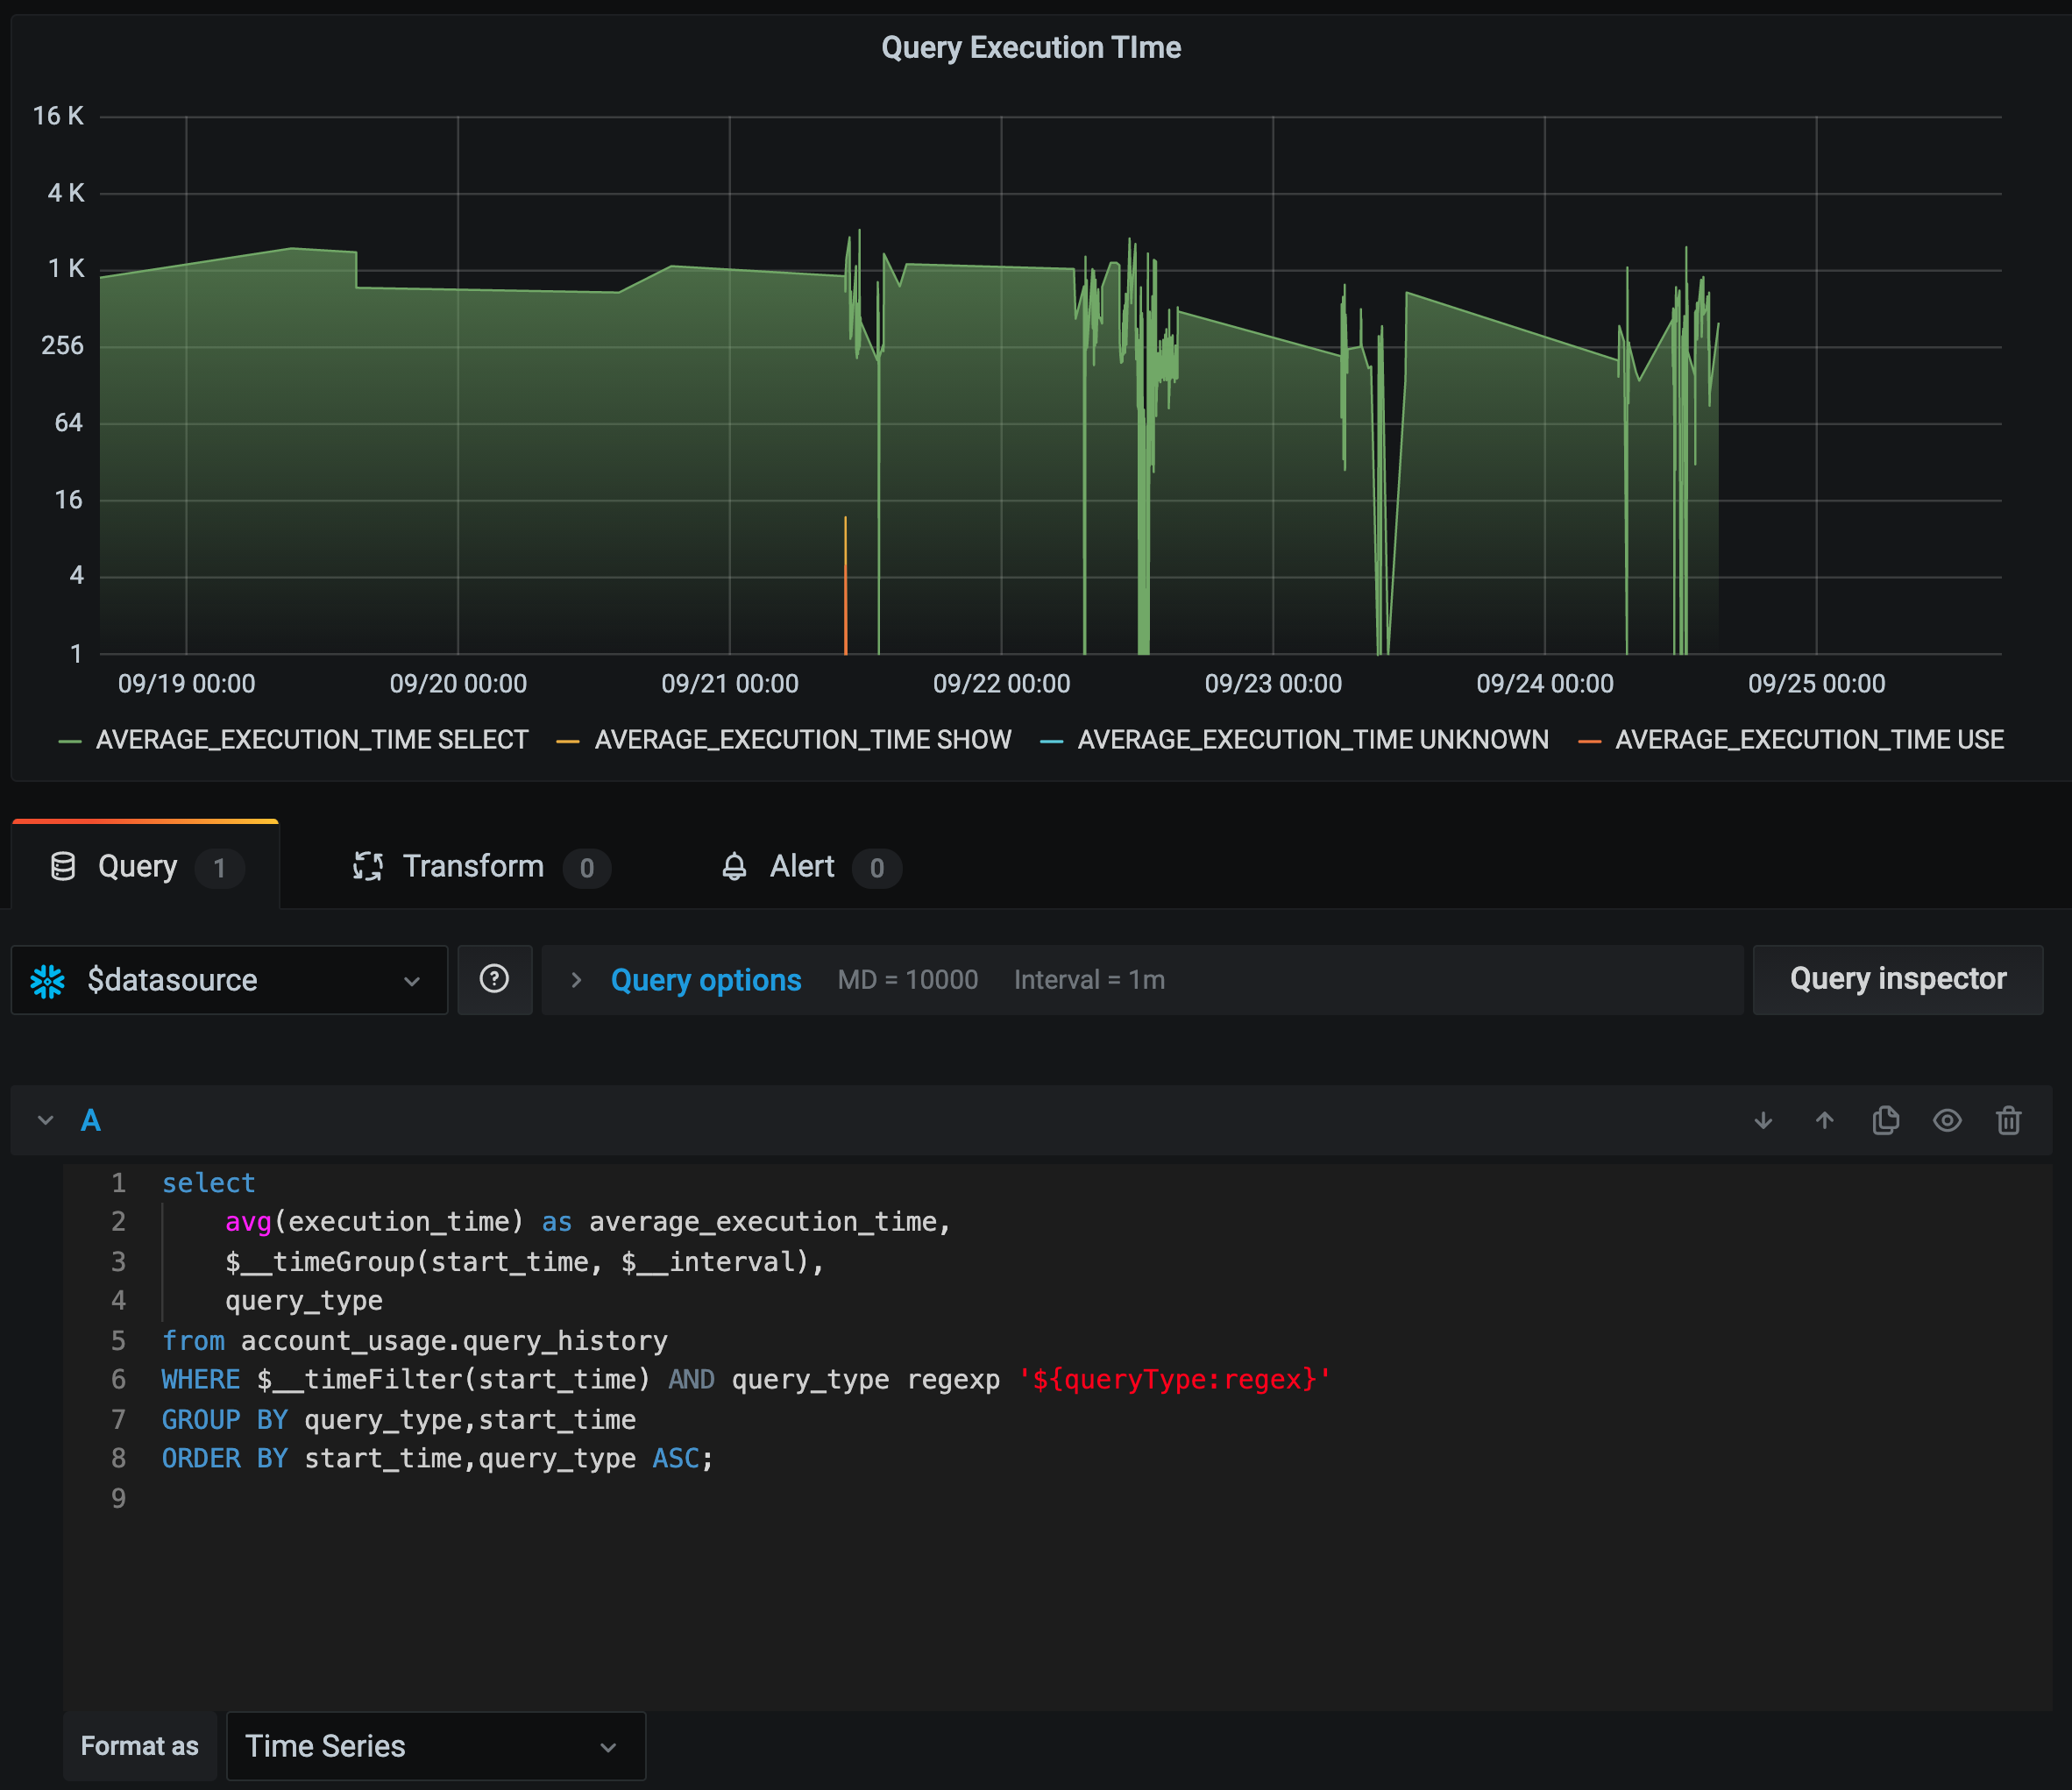
Task: Toggle AVERAGE_EXECUTION_TIME UNKNOWN legend series
Action: [1313, 740]
